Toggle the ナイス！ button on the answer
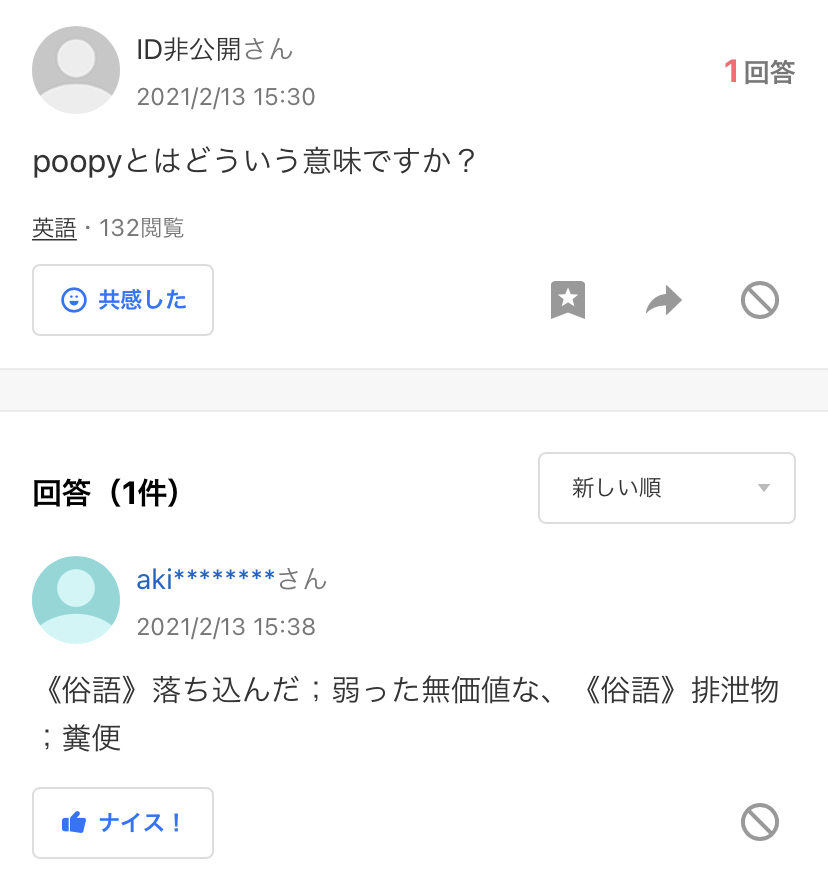Image resolution: width=828 pixels, height=879 pixels. click(x=123, y=822)
